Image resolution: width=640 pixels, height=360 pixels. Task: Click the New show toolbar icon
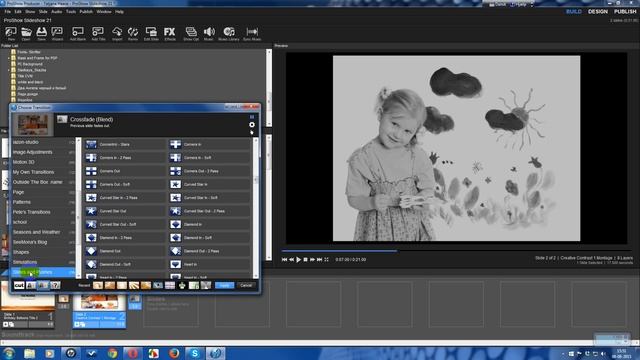tap(11, 33)
